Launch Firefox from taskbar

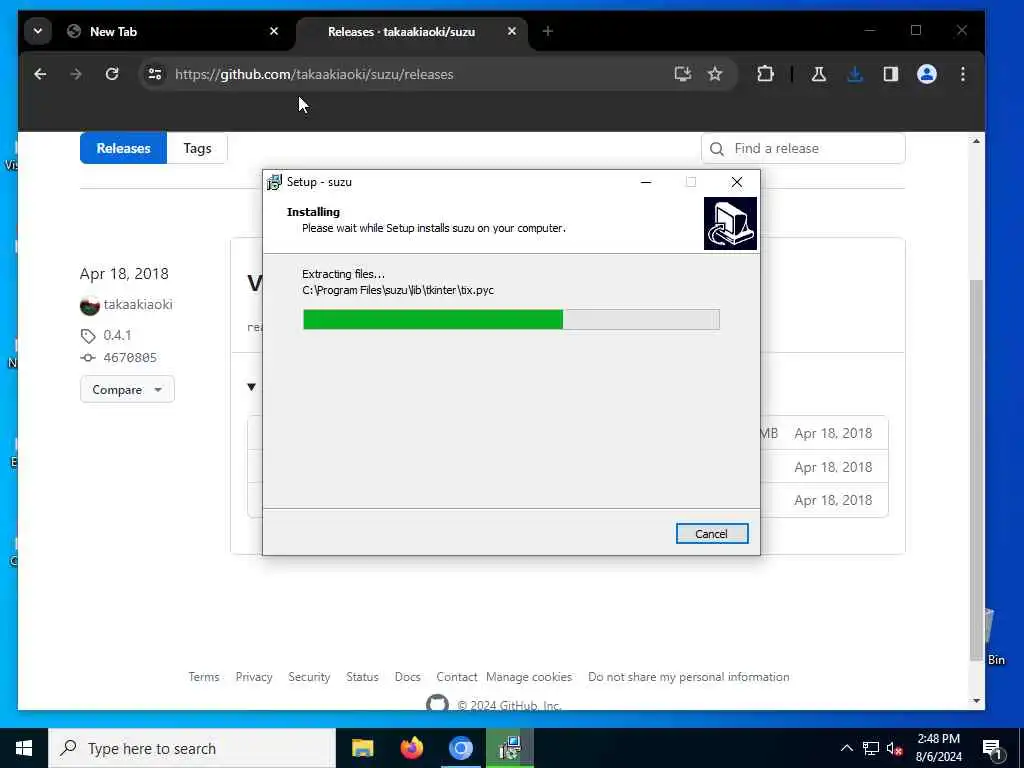point(411,748)
